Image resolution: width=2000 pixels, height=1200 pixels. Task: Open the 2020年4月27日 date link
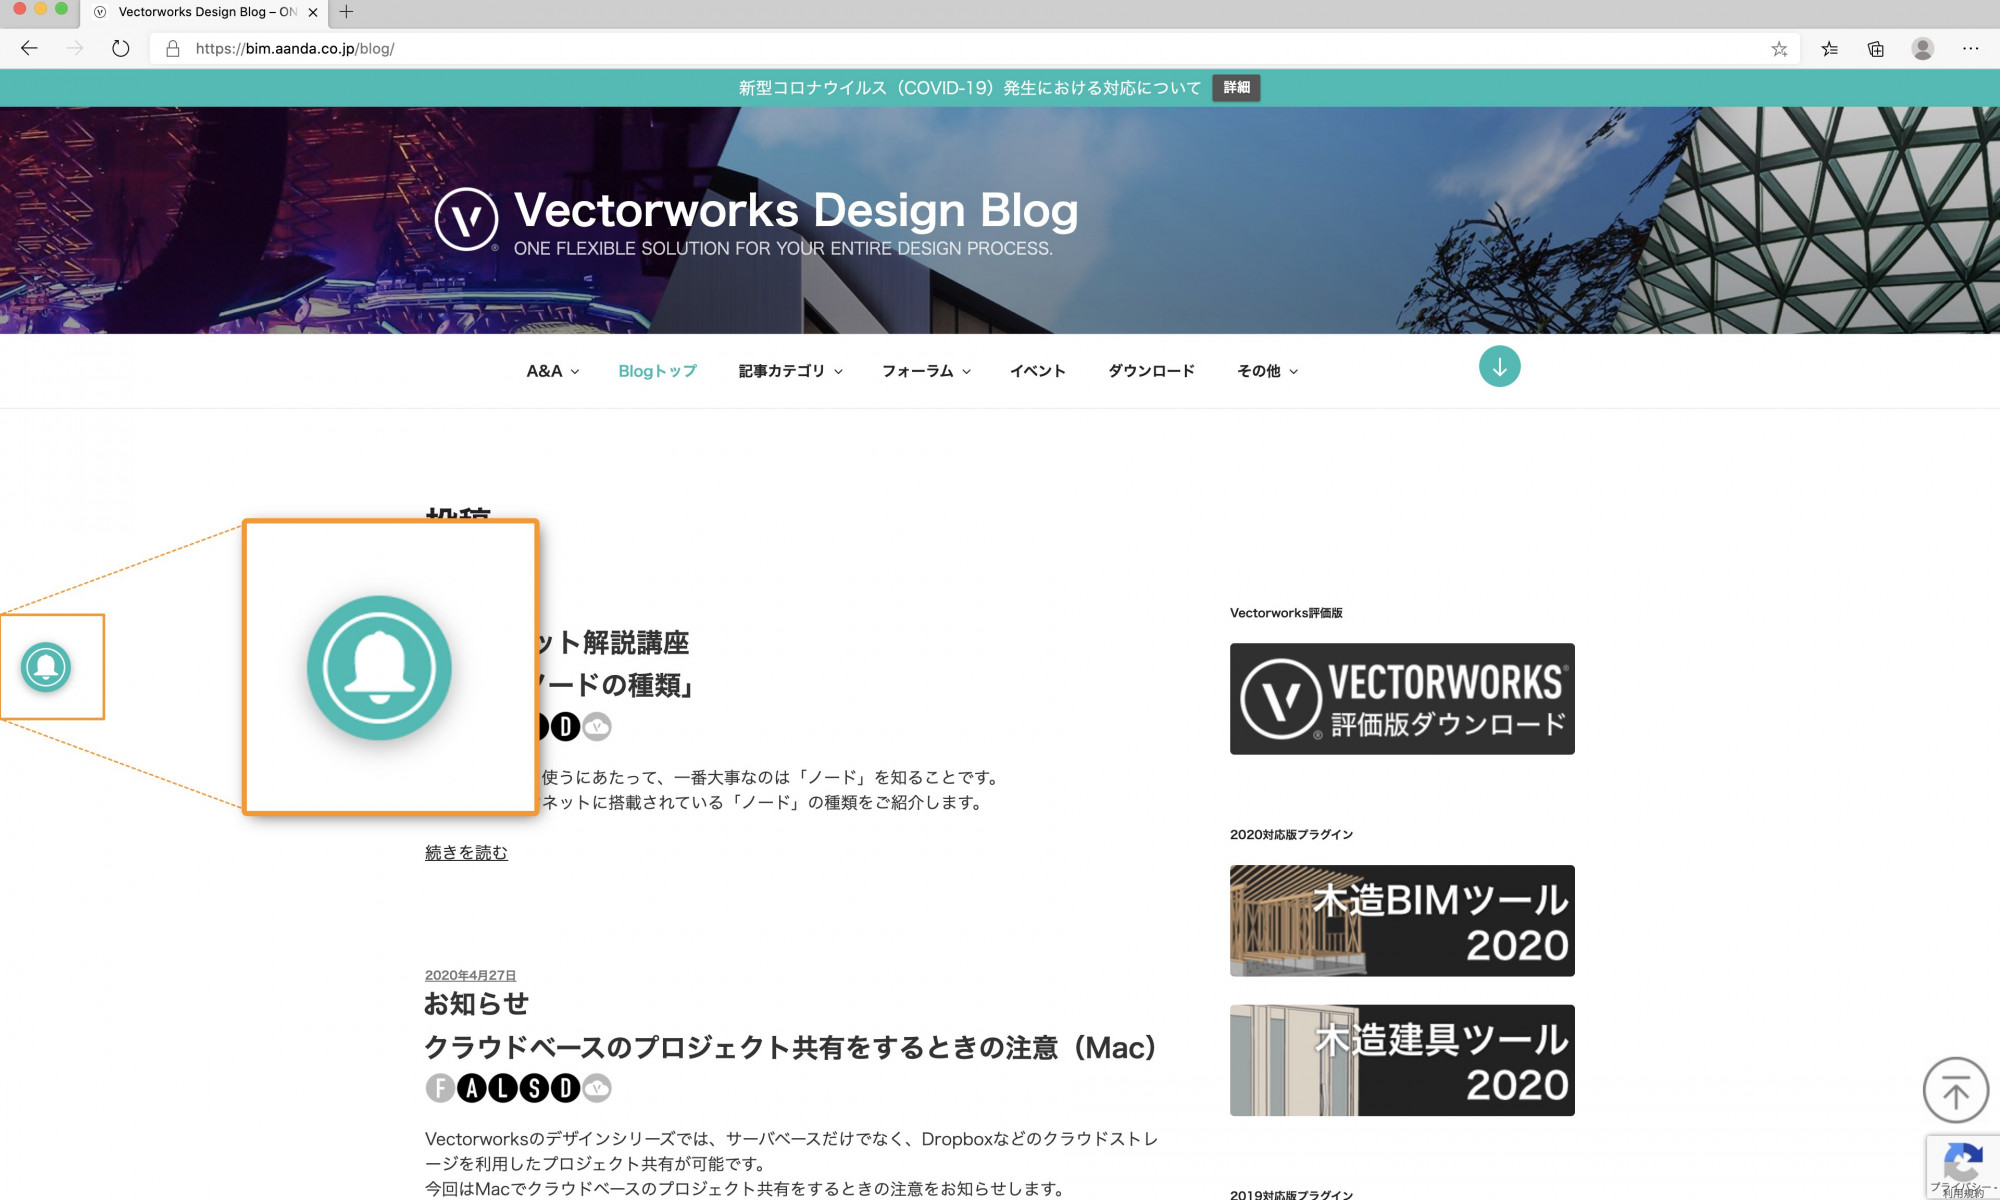tap(470, 975)
